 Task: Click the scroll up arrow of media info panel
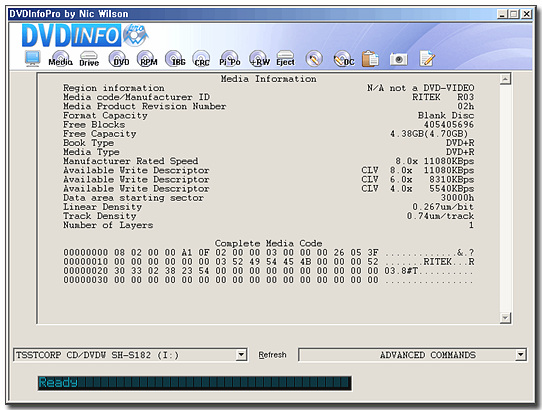[505, 79]
